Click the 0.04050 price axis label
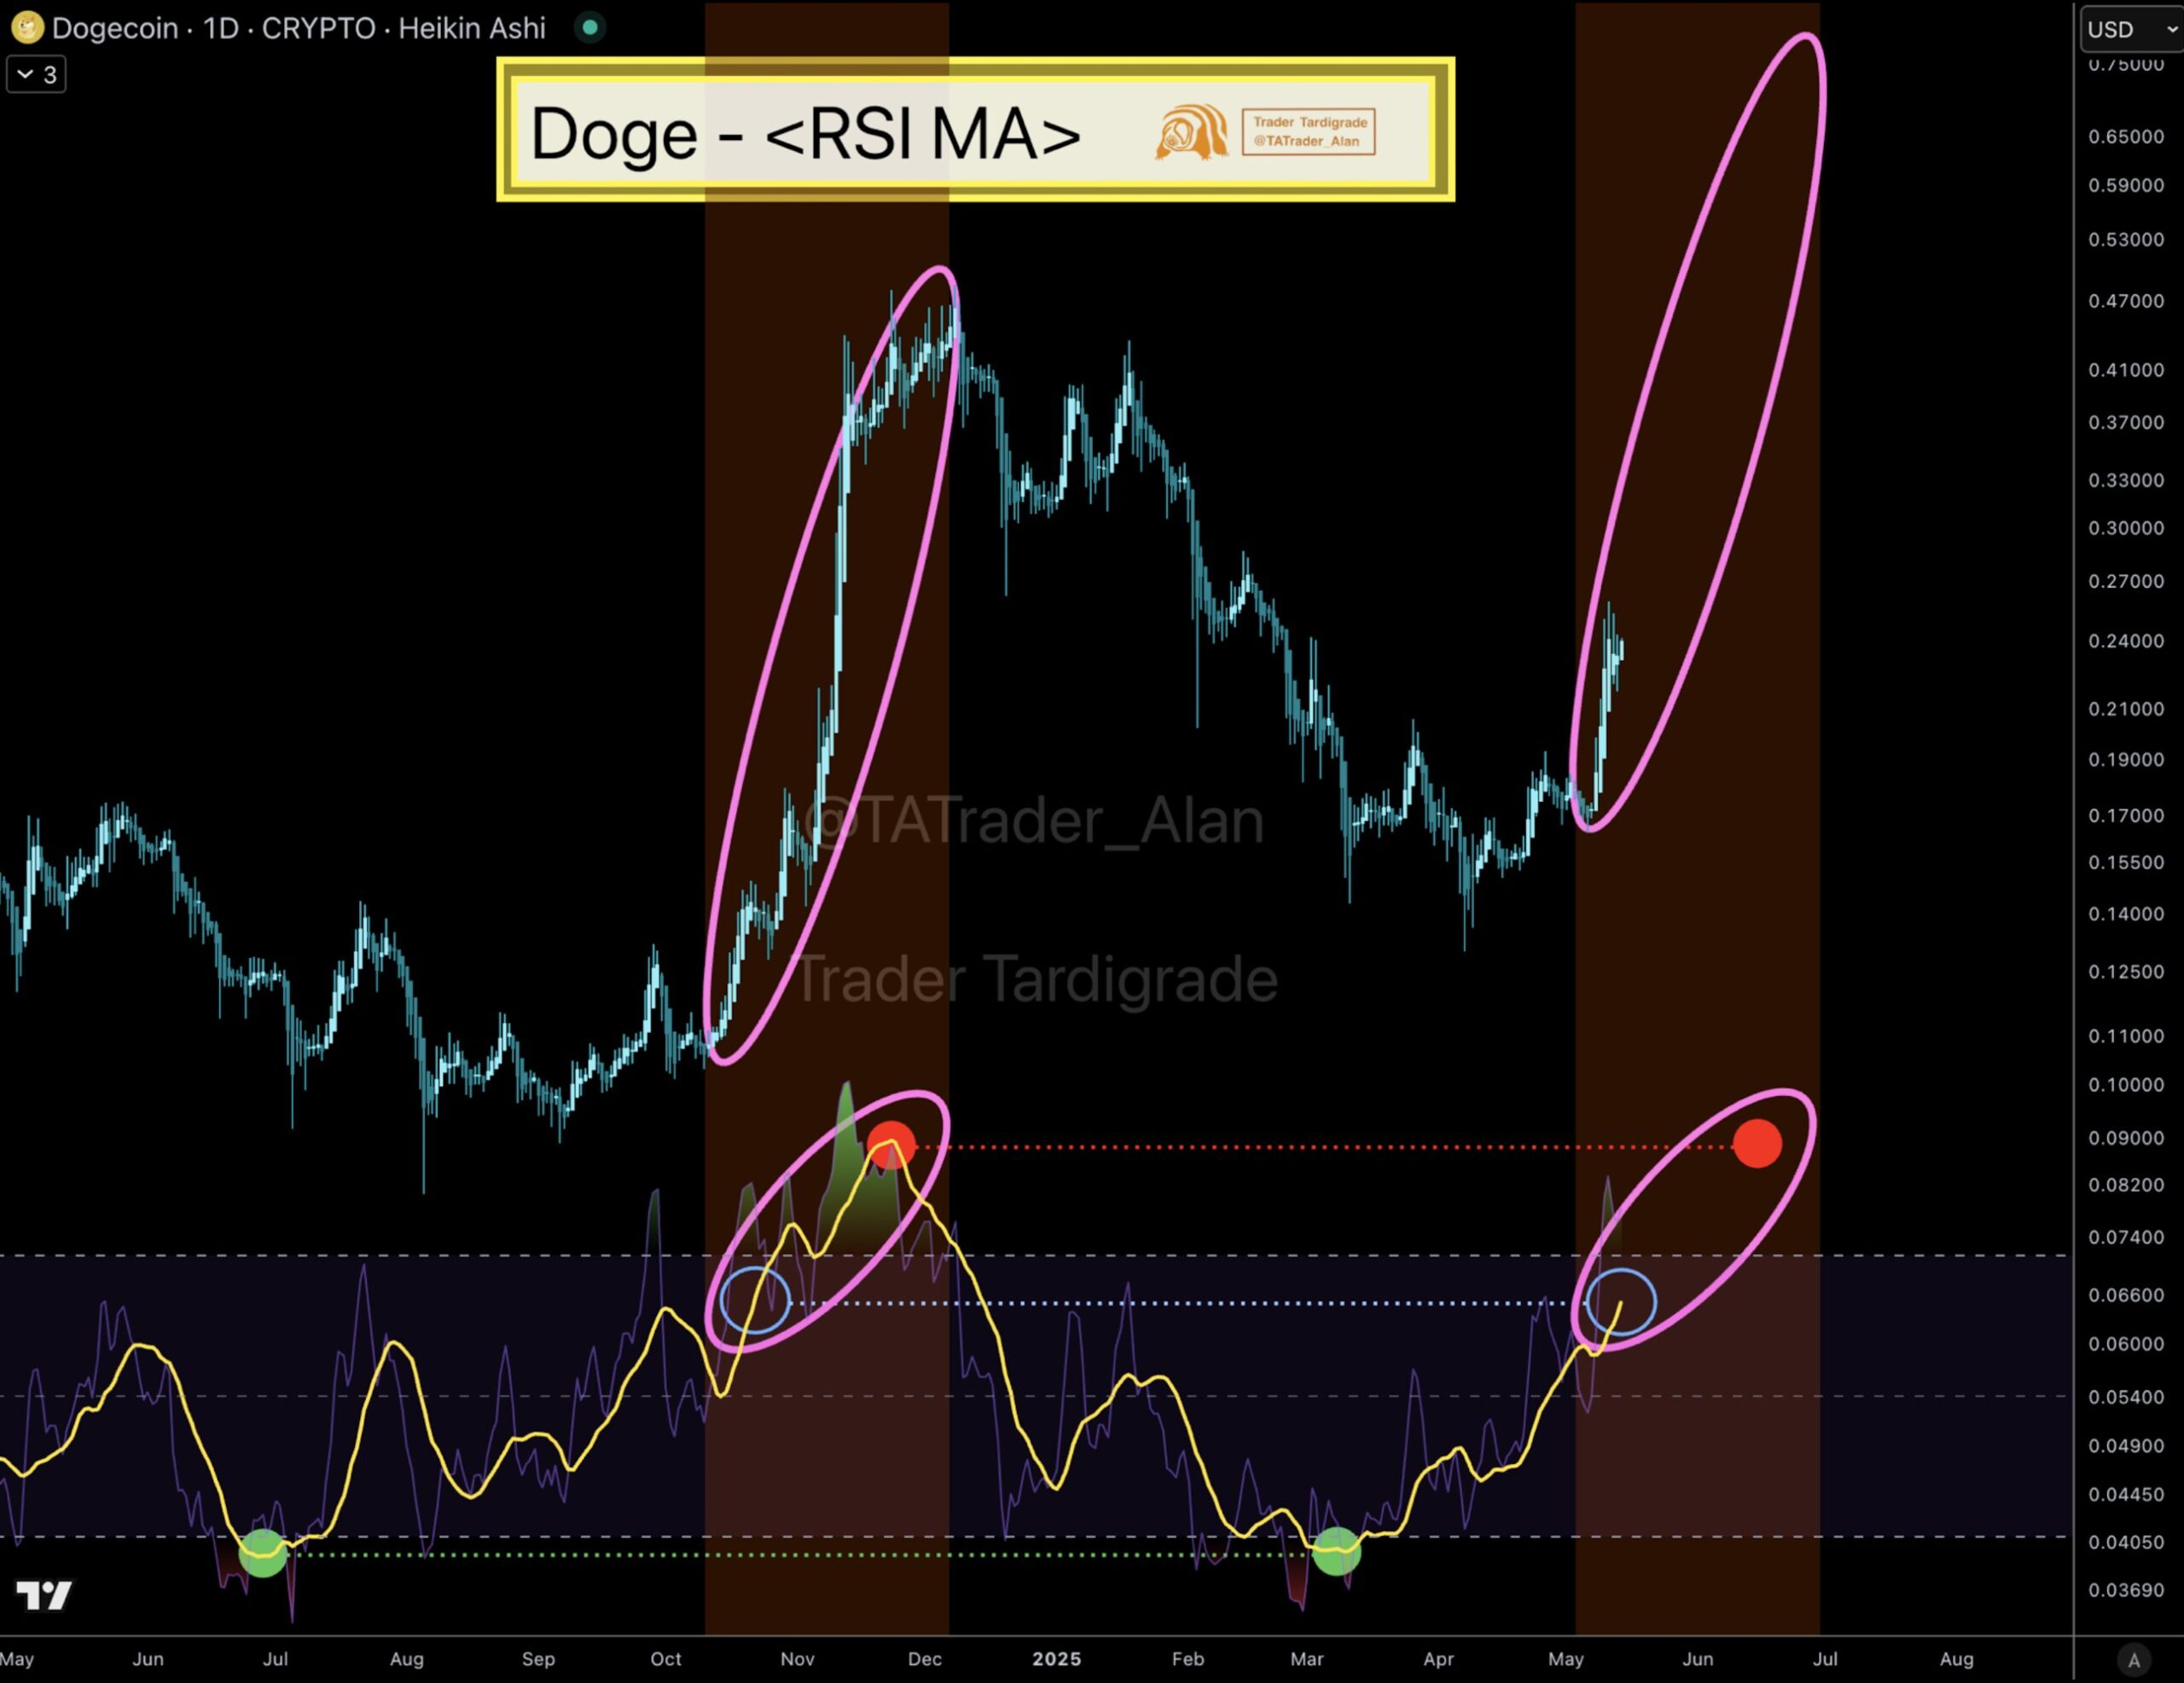The width and height of the screenshot is (2184, 1683). pos(2126,1542)
